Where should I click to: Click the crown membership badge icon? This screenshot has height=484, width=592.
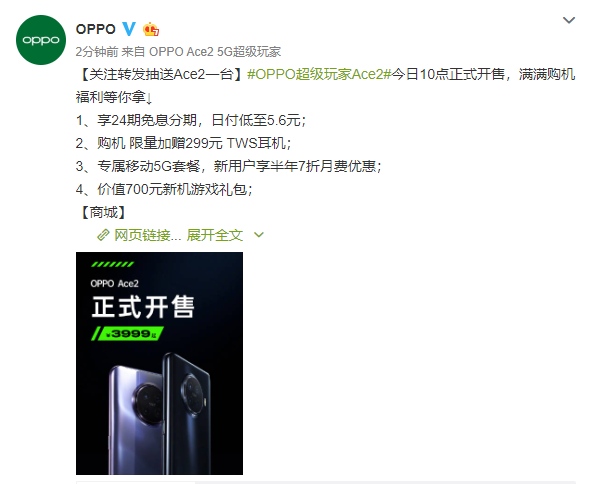[151, 29]
